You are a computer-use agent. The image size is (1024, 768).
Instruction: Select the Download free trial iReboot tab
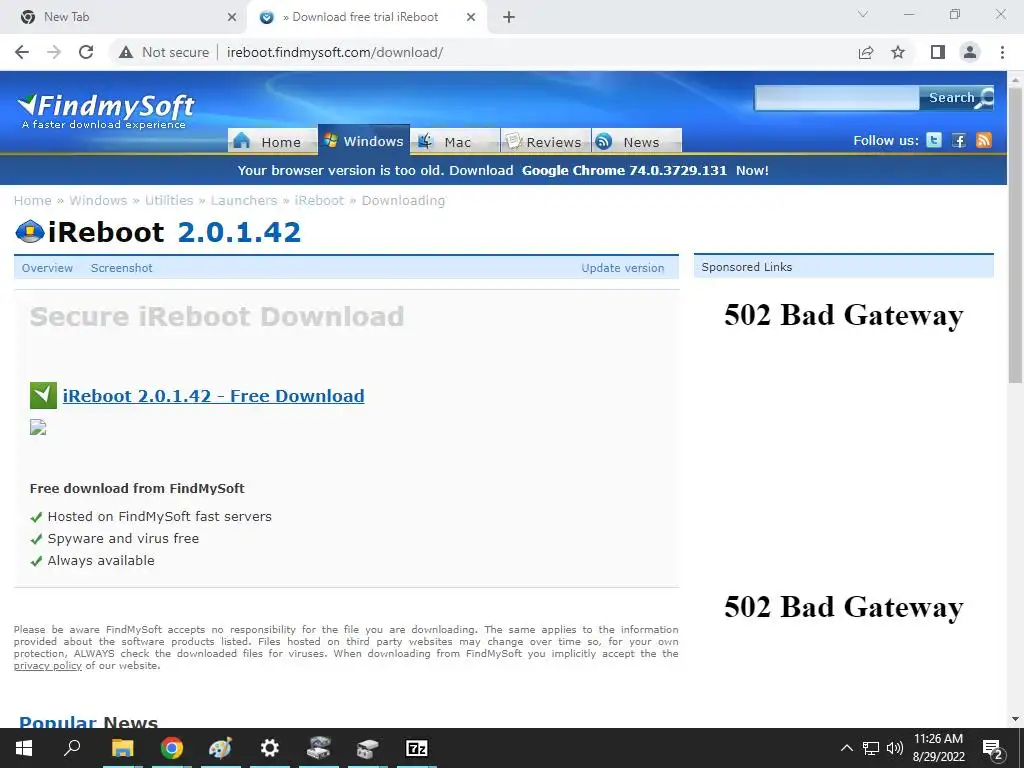[367, 17]
